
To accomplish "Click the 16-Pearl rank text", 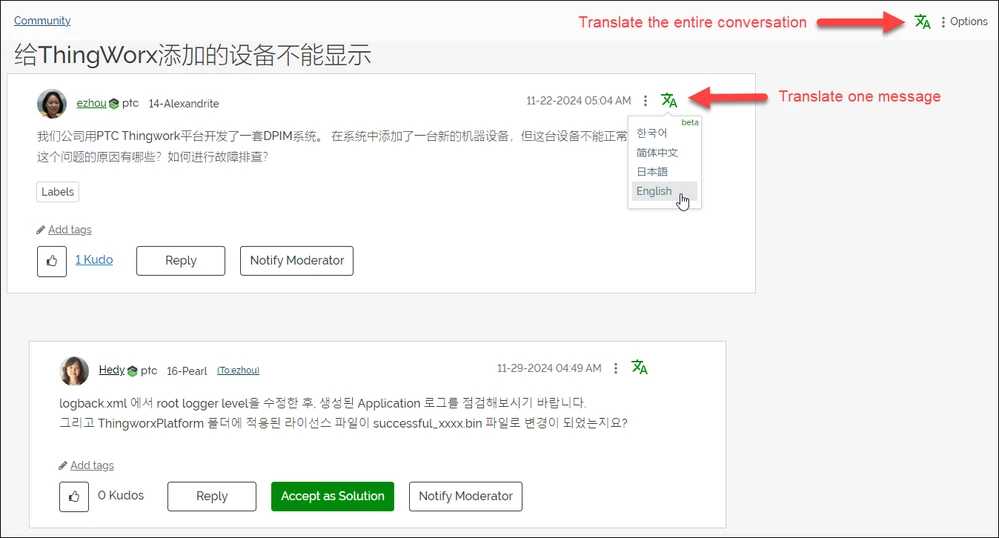I will point(187,371).
